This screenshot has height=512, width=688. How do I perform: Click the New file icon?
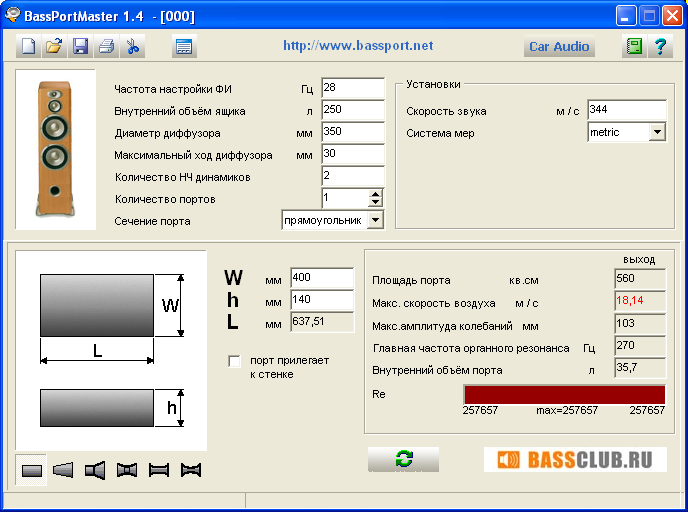click(x=29, y=46)
